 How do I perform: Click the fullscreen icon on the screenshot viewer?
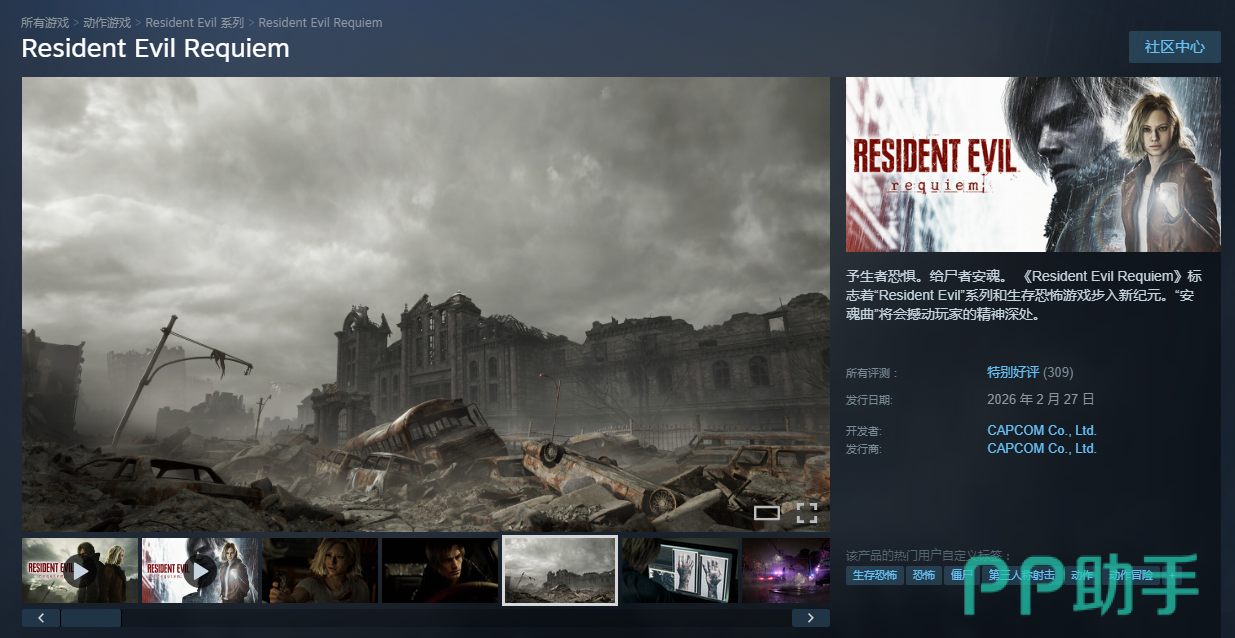pyautogui.click(x=806, y=514)
